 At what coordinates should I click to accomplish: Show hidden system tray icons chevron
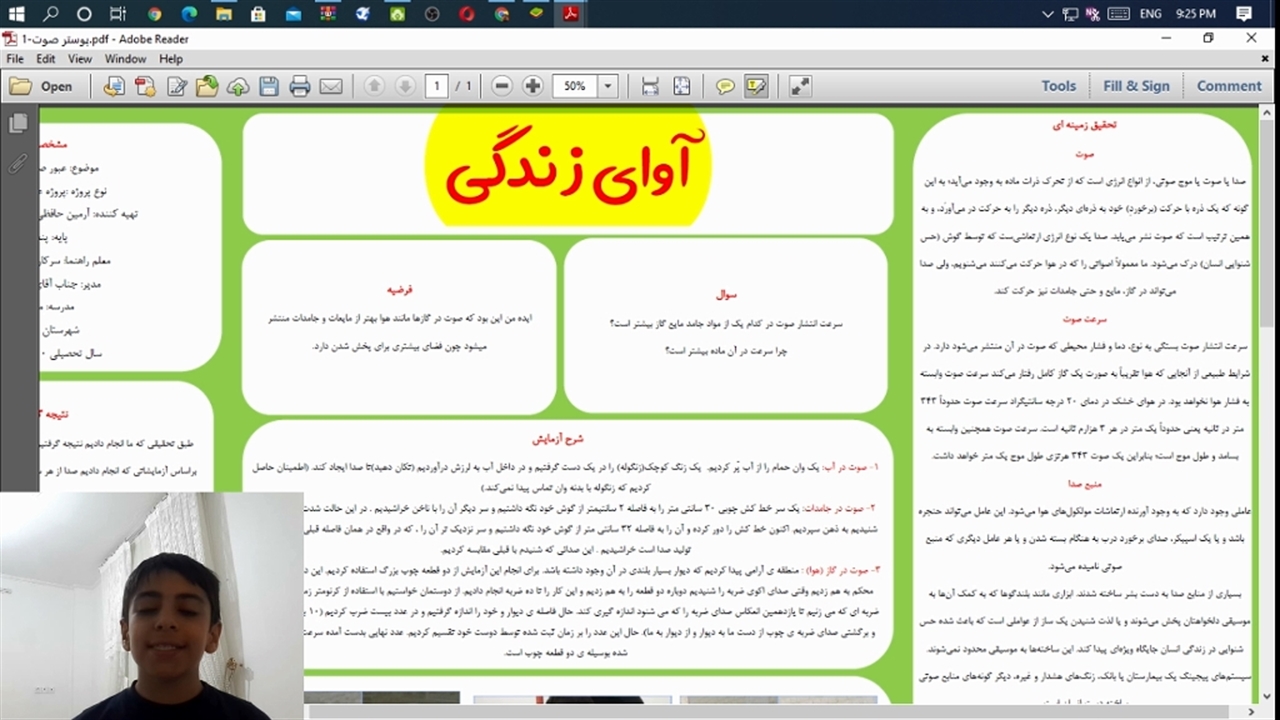[x=1047, y=14]
